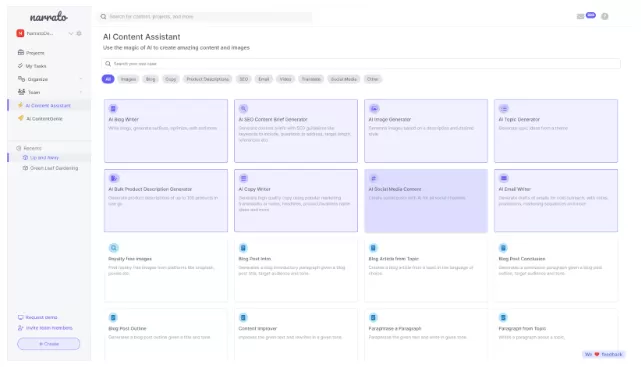Click the Projects icon in sidebar
The width and height of the screenshot is (641, 367).
pyautogui.click(x=21, y=52)
